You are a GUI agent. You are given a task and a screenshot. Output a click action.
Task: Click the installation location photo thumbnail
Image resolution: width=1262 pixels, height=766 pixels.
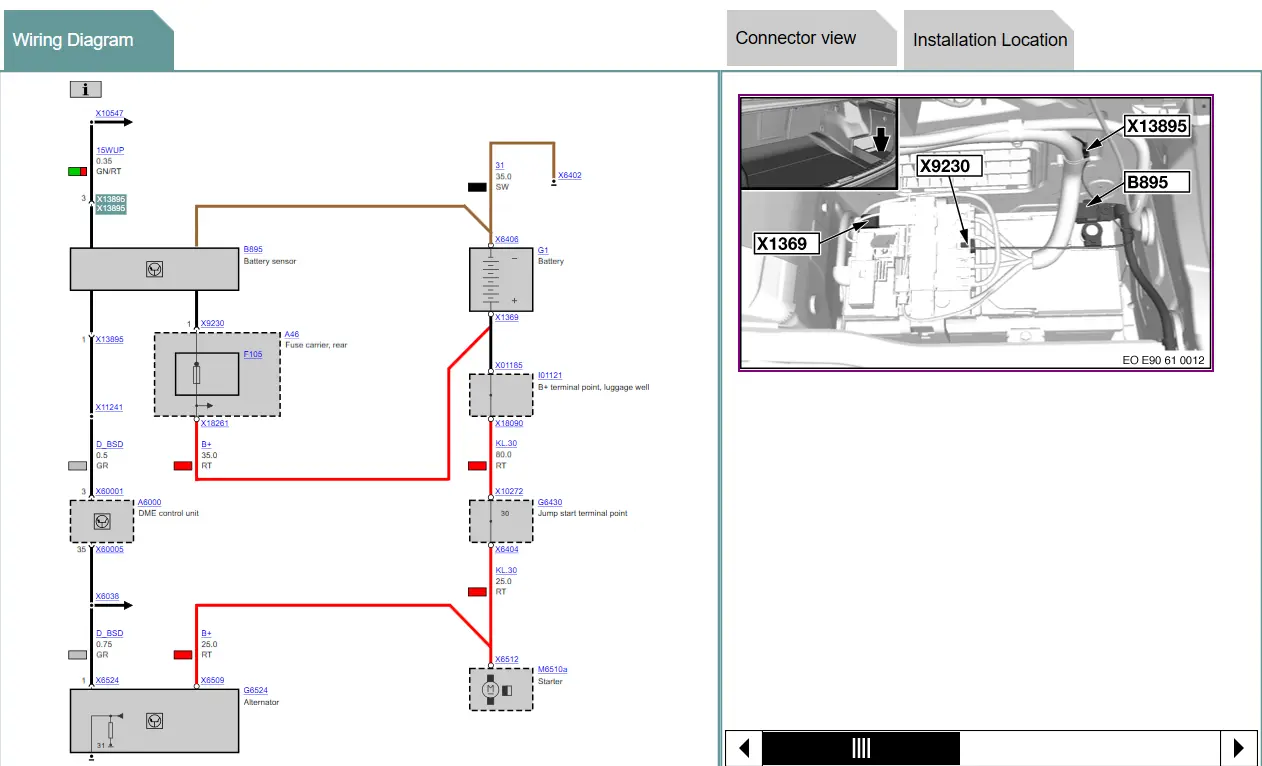click(975, 233)
